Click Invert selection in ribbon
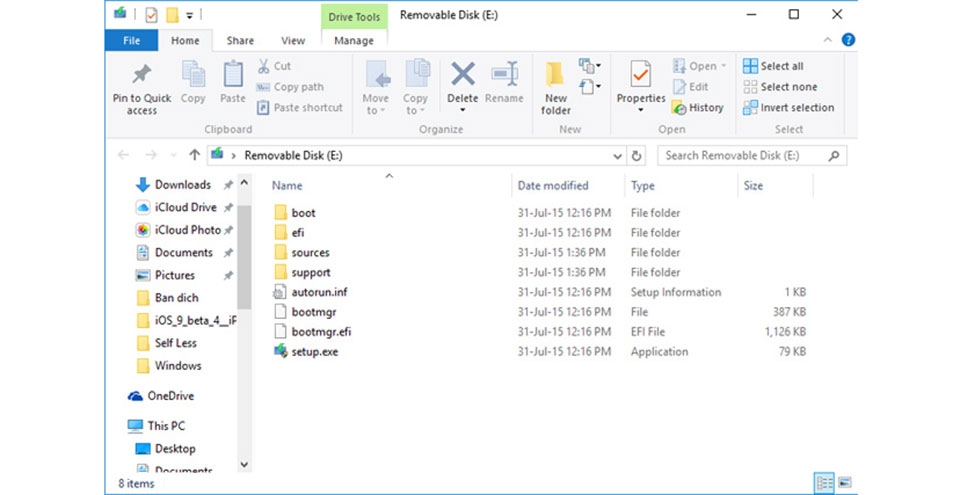 click(789, 108)
